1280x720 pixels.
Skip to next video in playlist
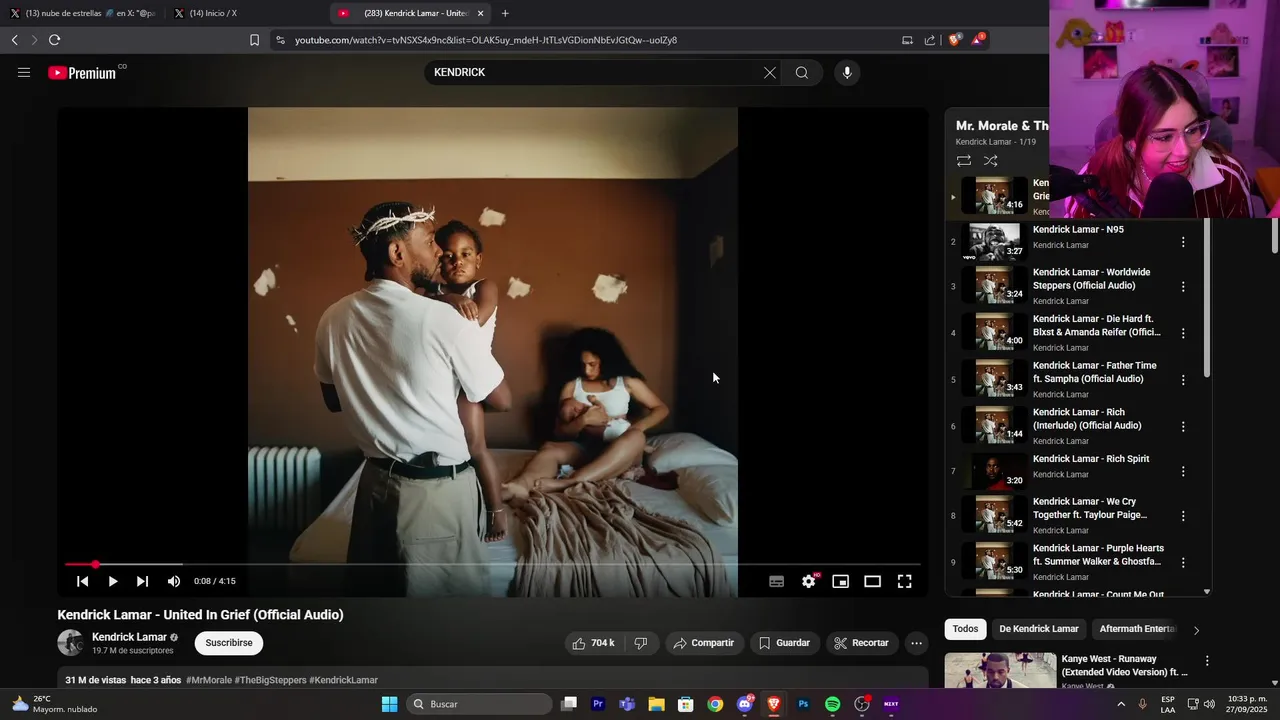tap(143, 581)
